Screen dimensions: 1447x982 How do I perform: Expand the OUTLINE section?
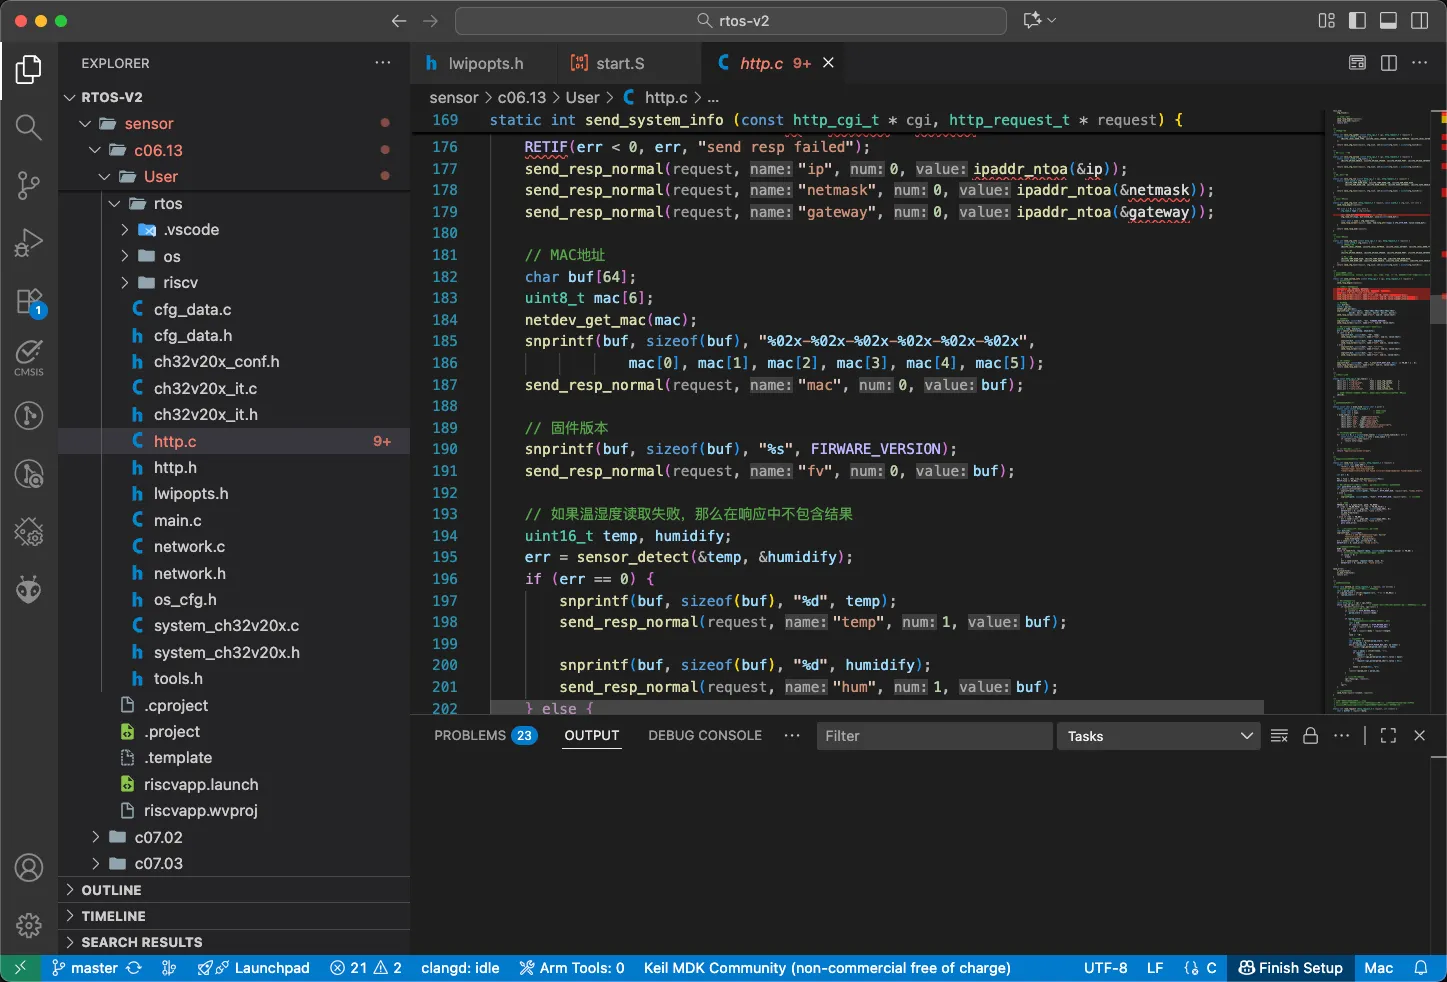[111, 890]
